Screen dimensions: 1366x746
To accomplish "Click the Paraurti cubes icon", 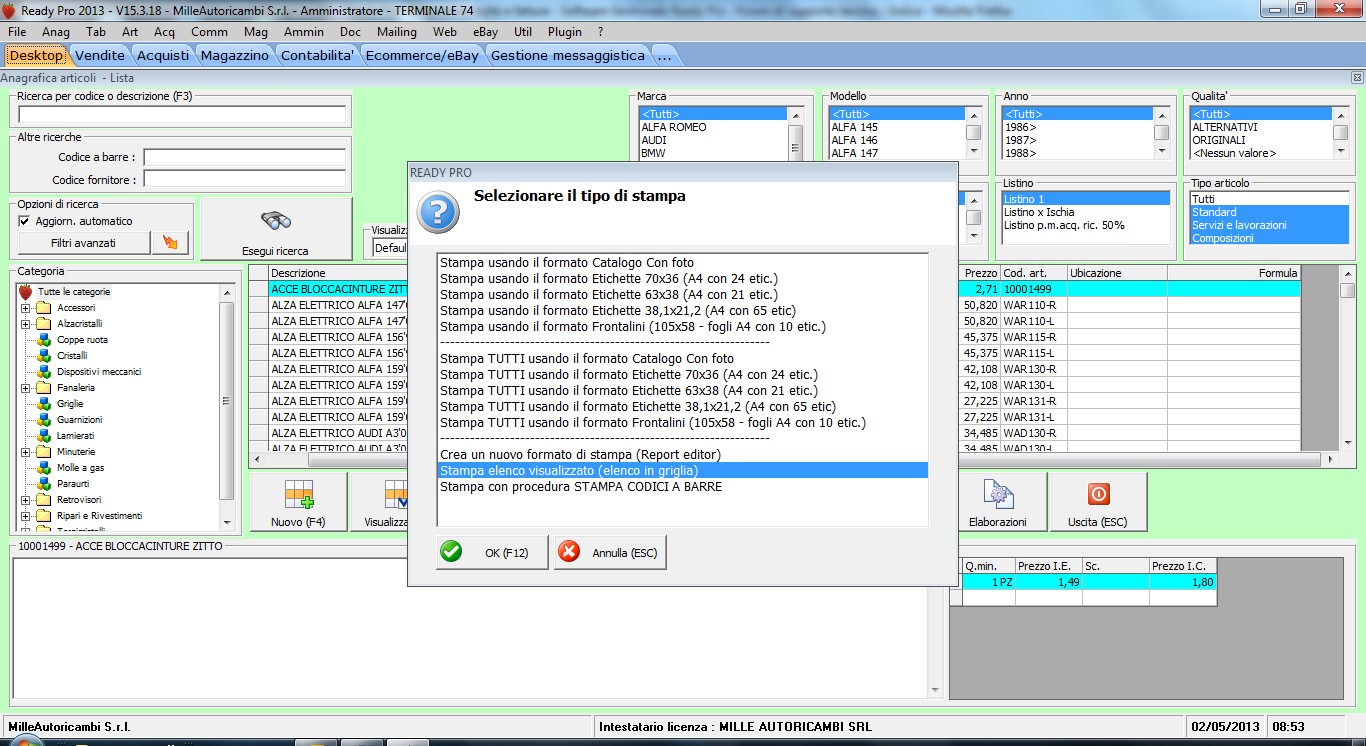I will (43, 484).
